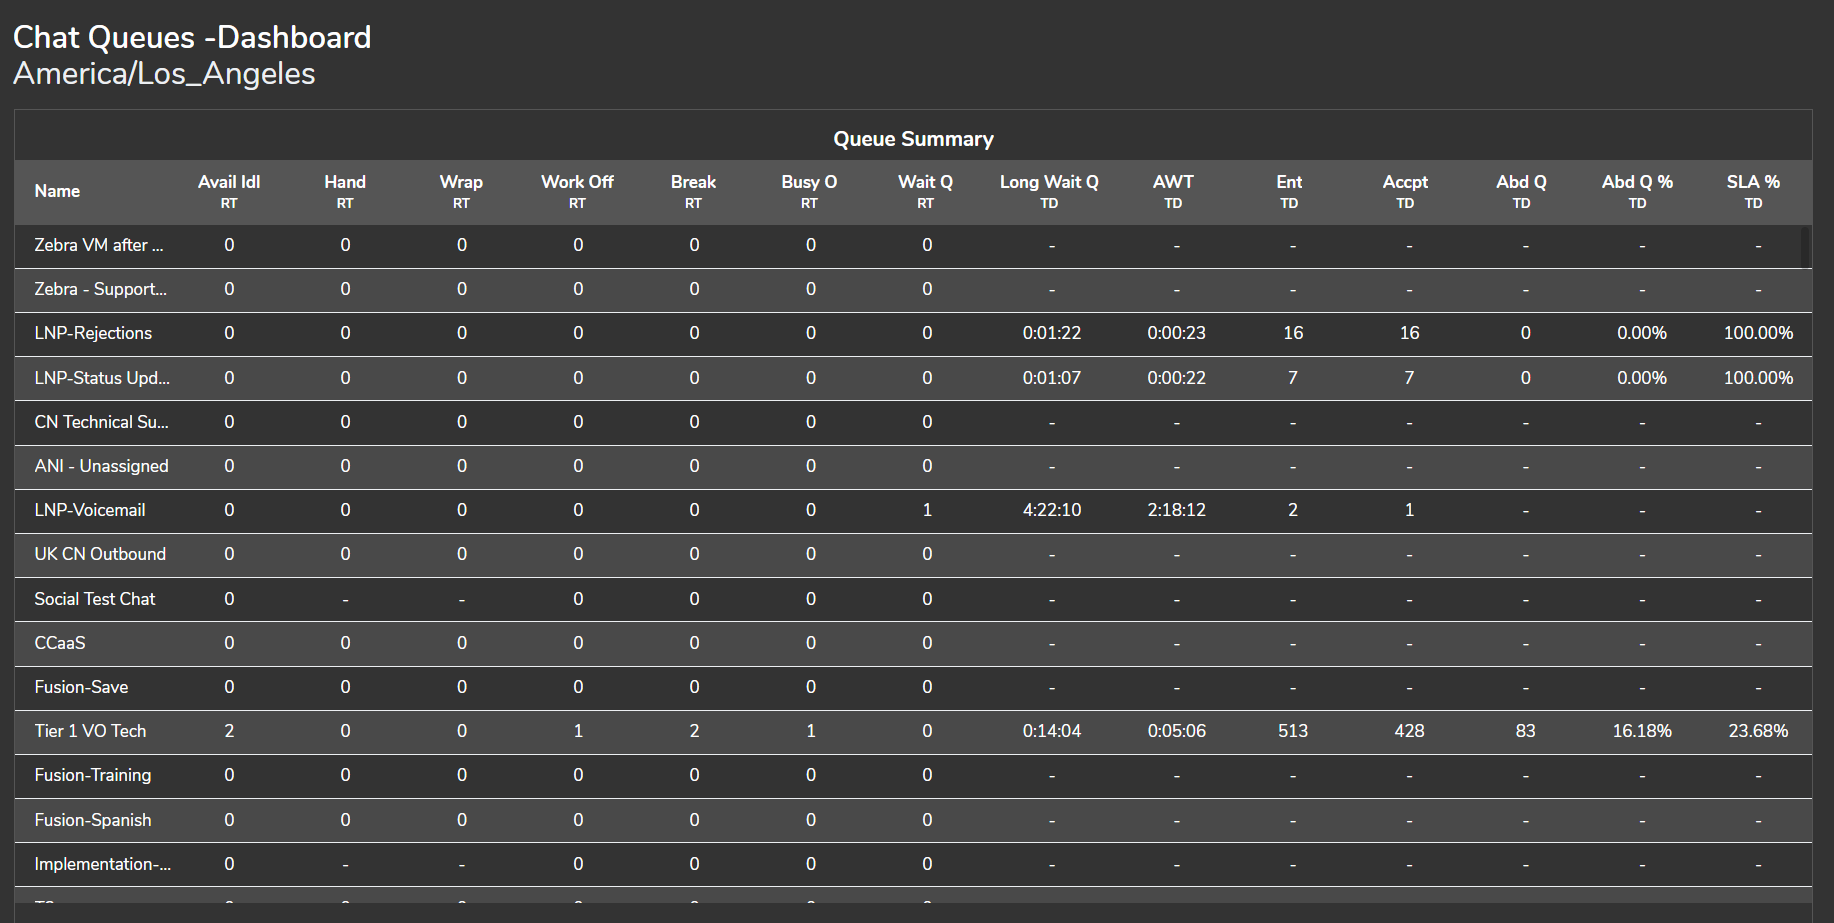
Task: Click the Hand RT column header
Action: point(345,191)
